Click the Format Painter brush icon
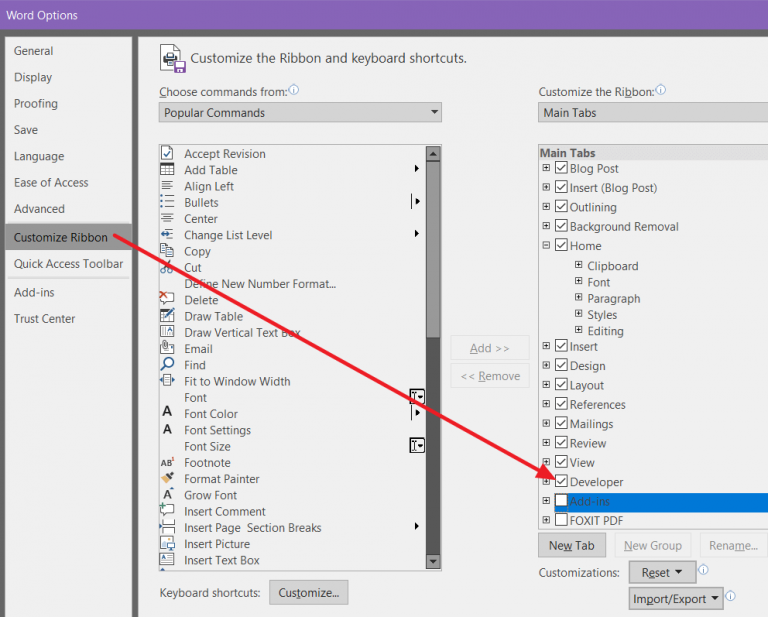The width and height of the screenshot is (768, 617). 167,477
